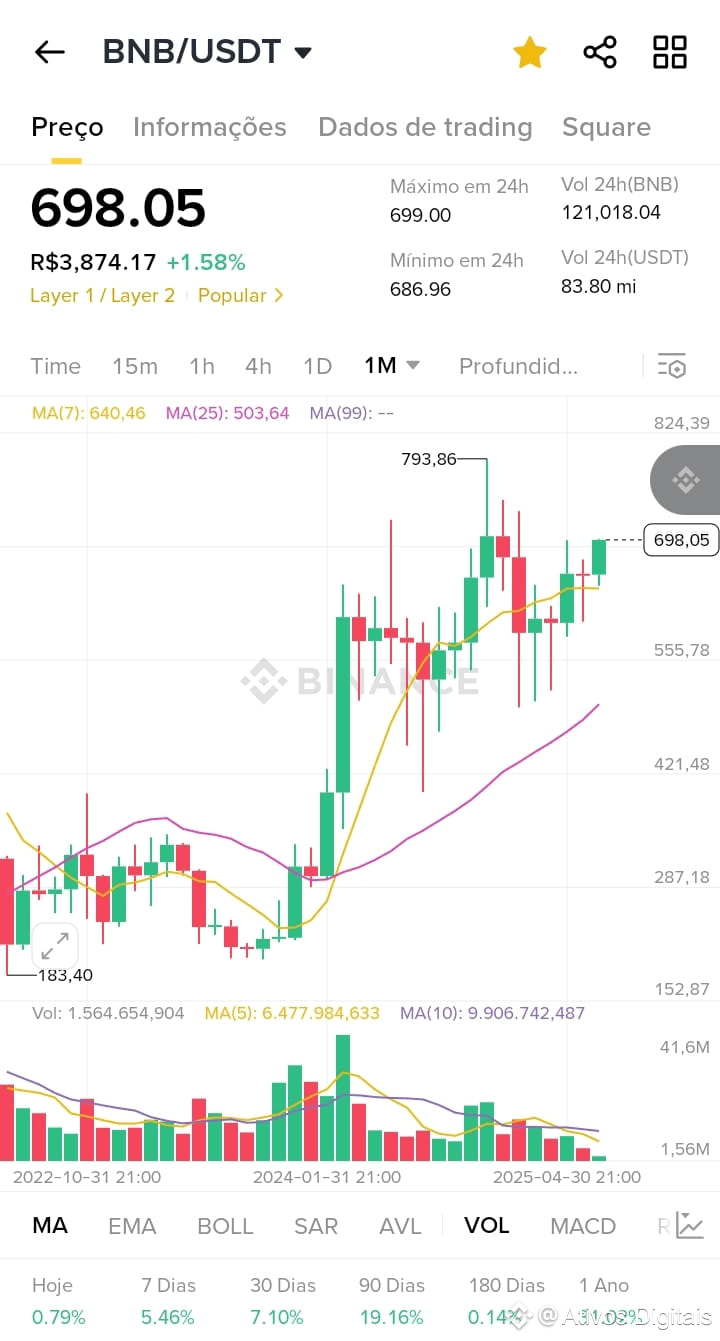
Task: Toggle the MA indicator
Action: (x=50, y=1224)
